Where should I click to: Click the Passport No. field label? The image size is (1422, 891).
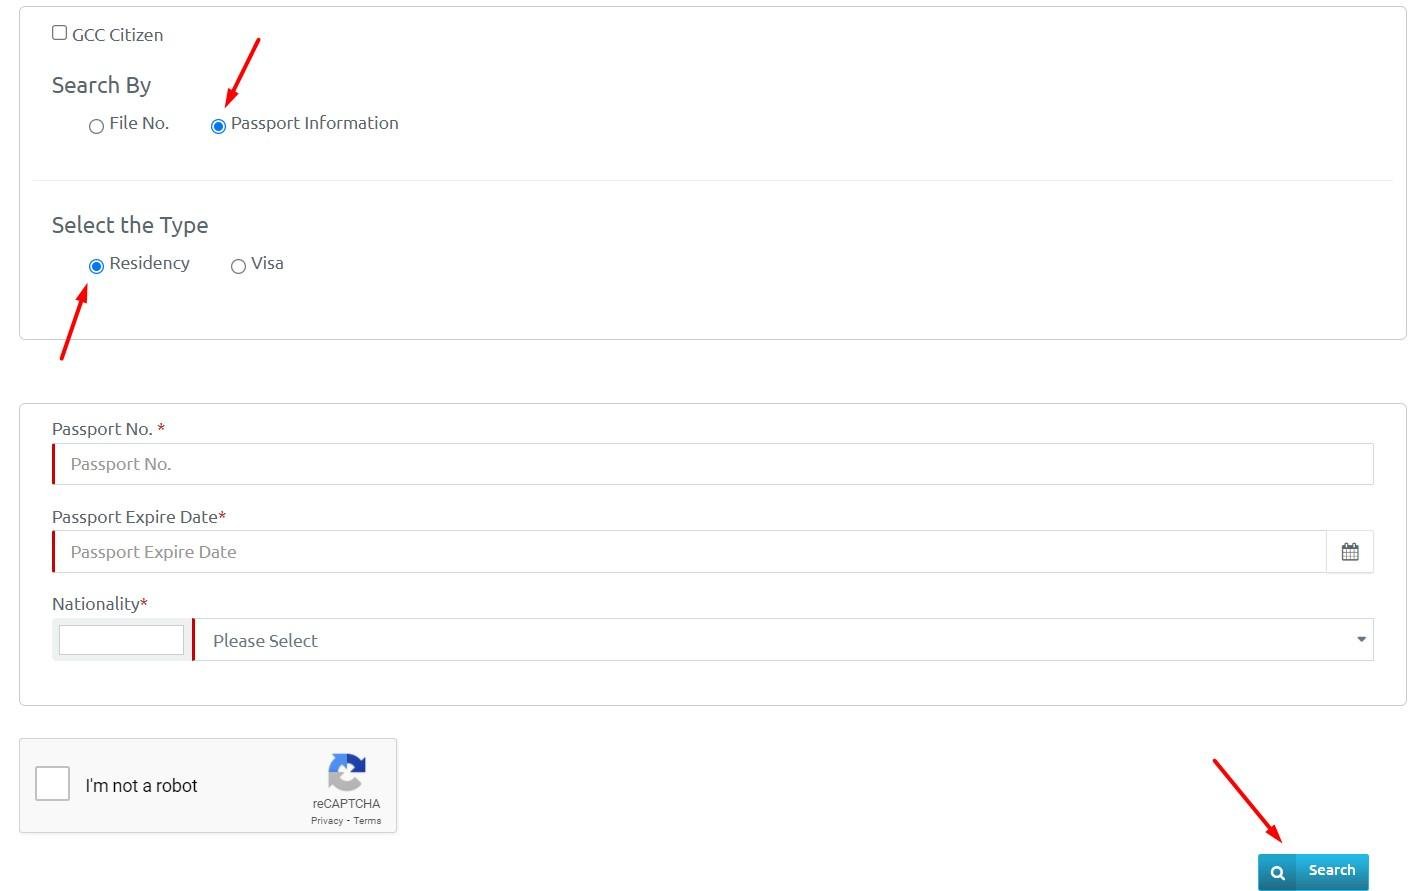(102, 429)
